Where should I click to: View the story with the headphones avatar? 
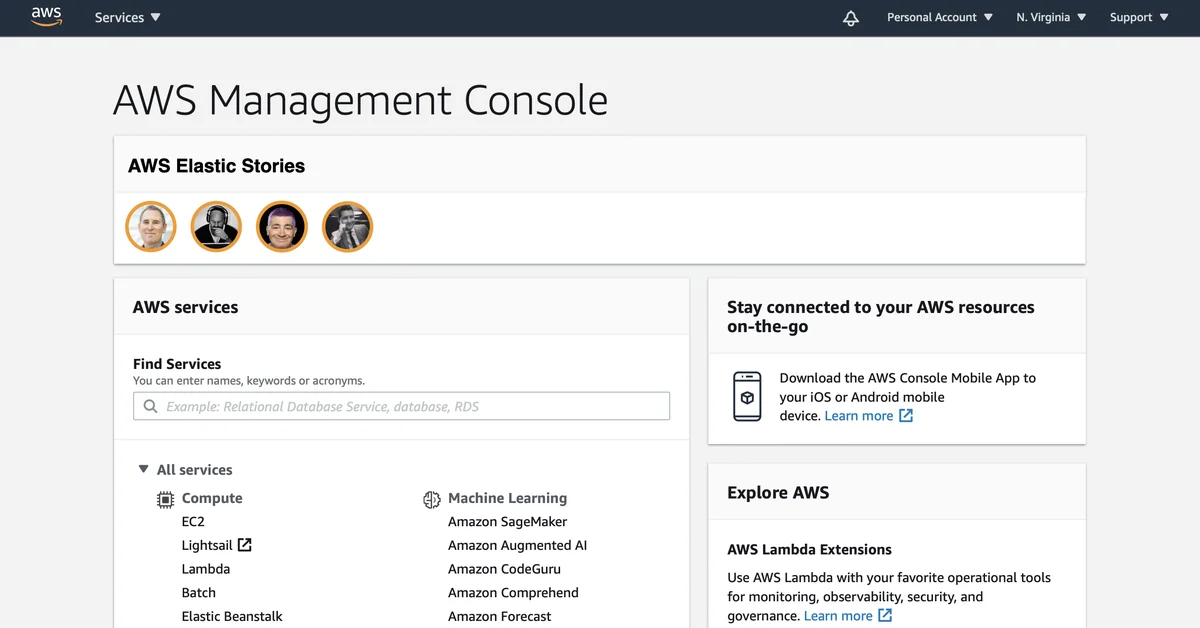click(216, 227)
